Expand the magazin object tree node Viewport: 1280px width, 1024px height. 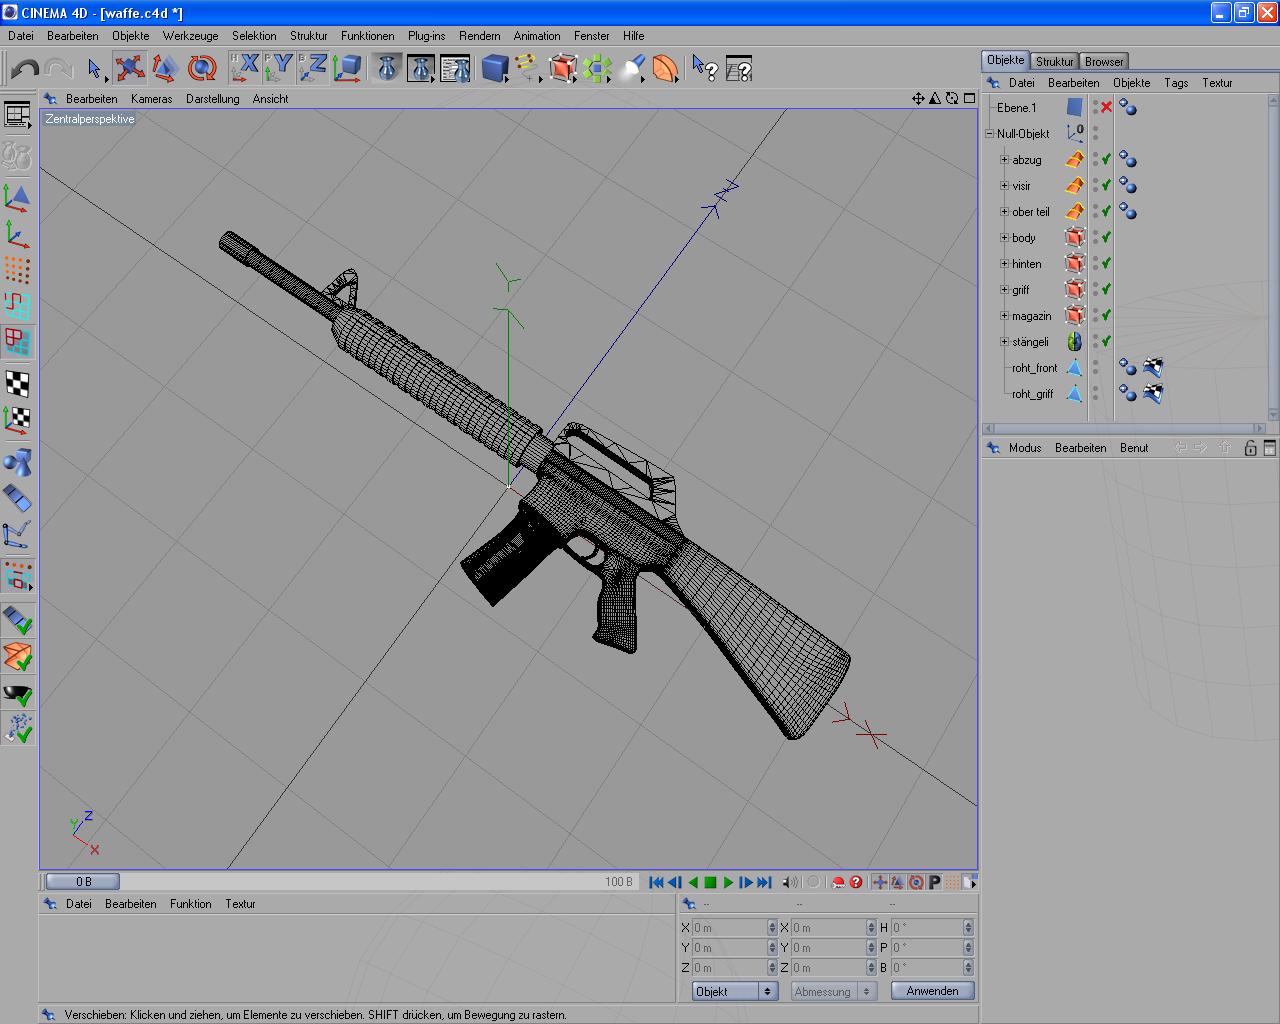[x=1004, y=316]
